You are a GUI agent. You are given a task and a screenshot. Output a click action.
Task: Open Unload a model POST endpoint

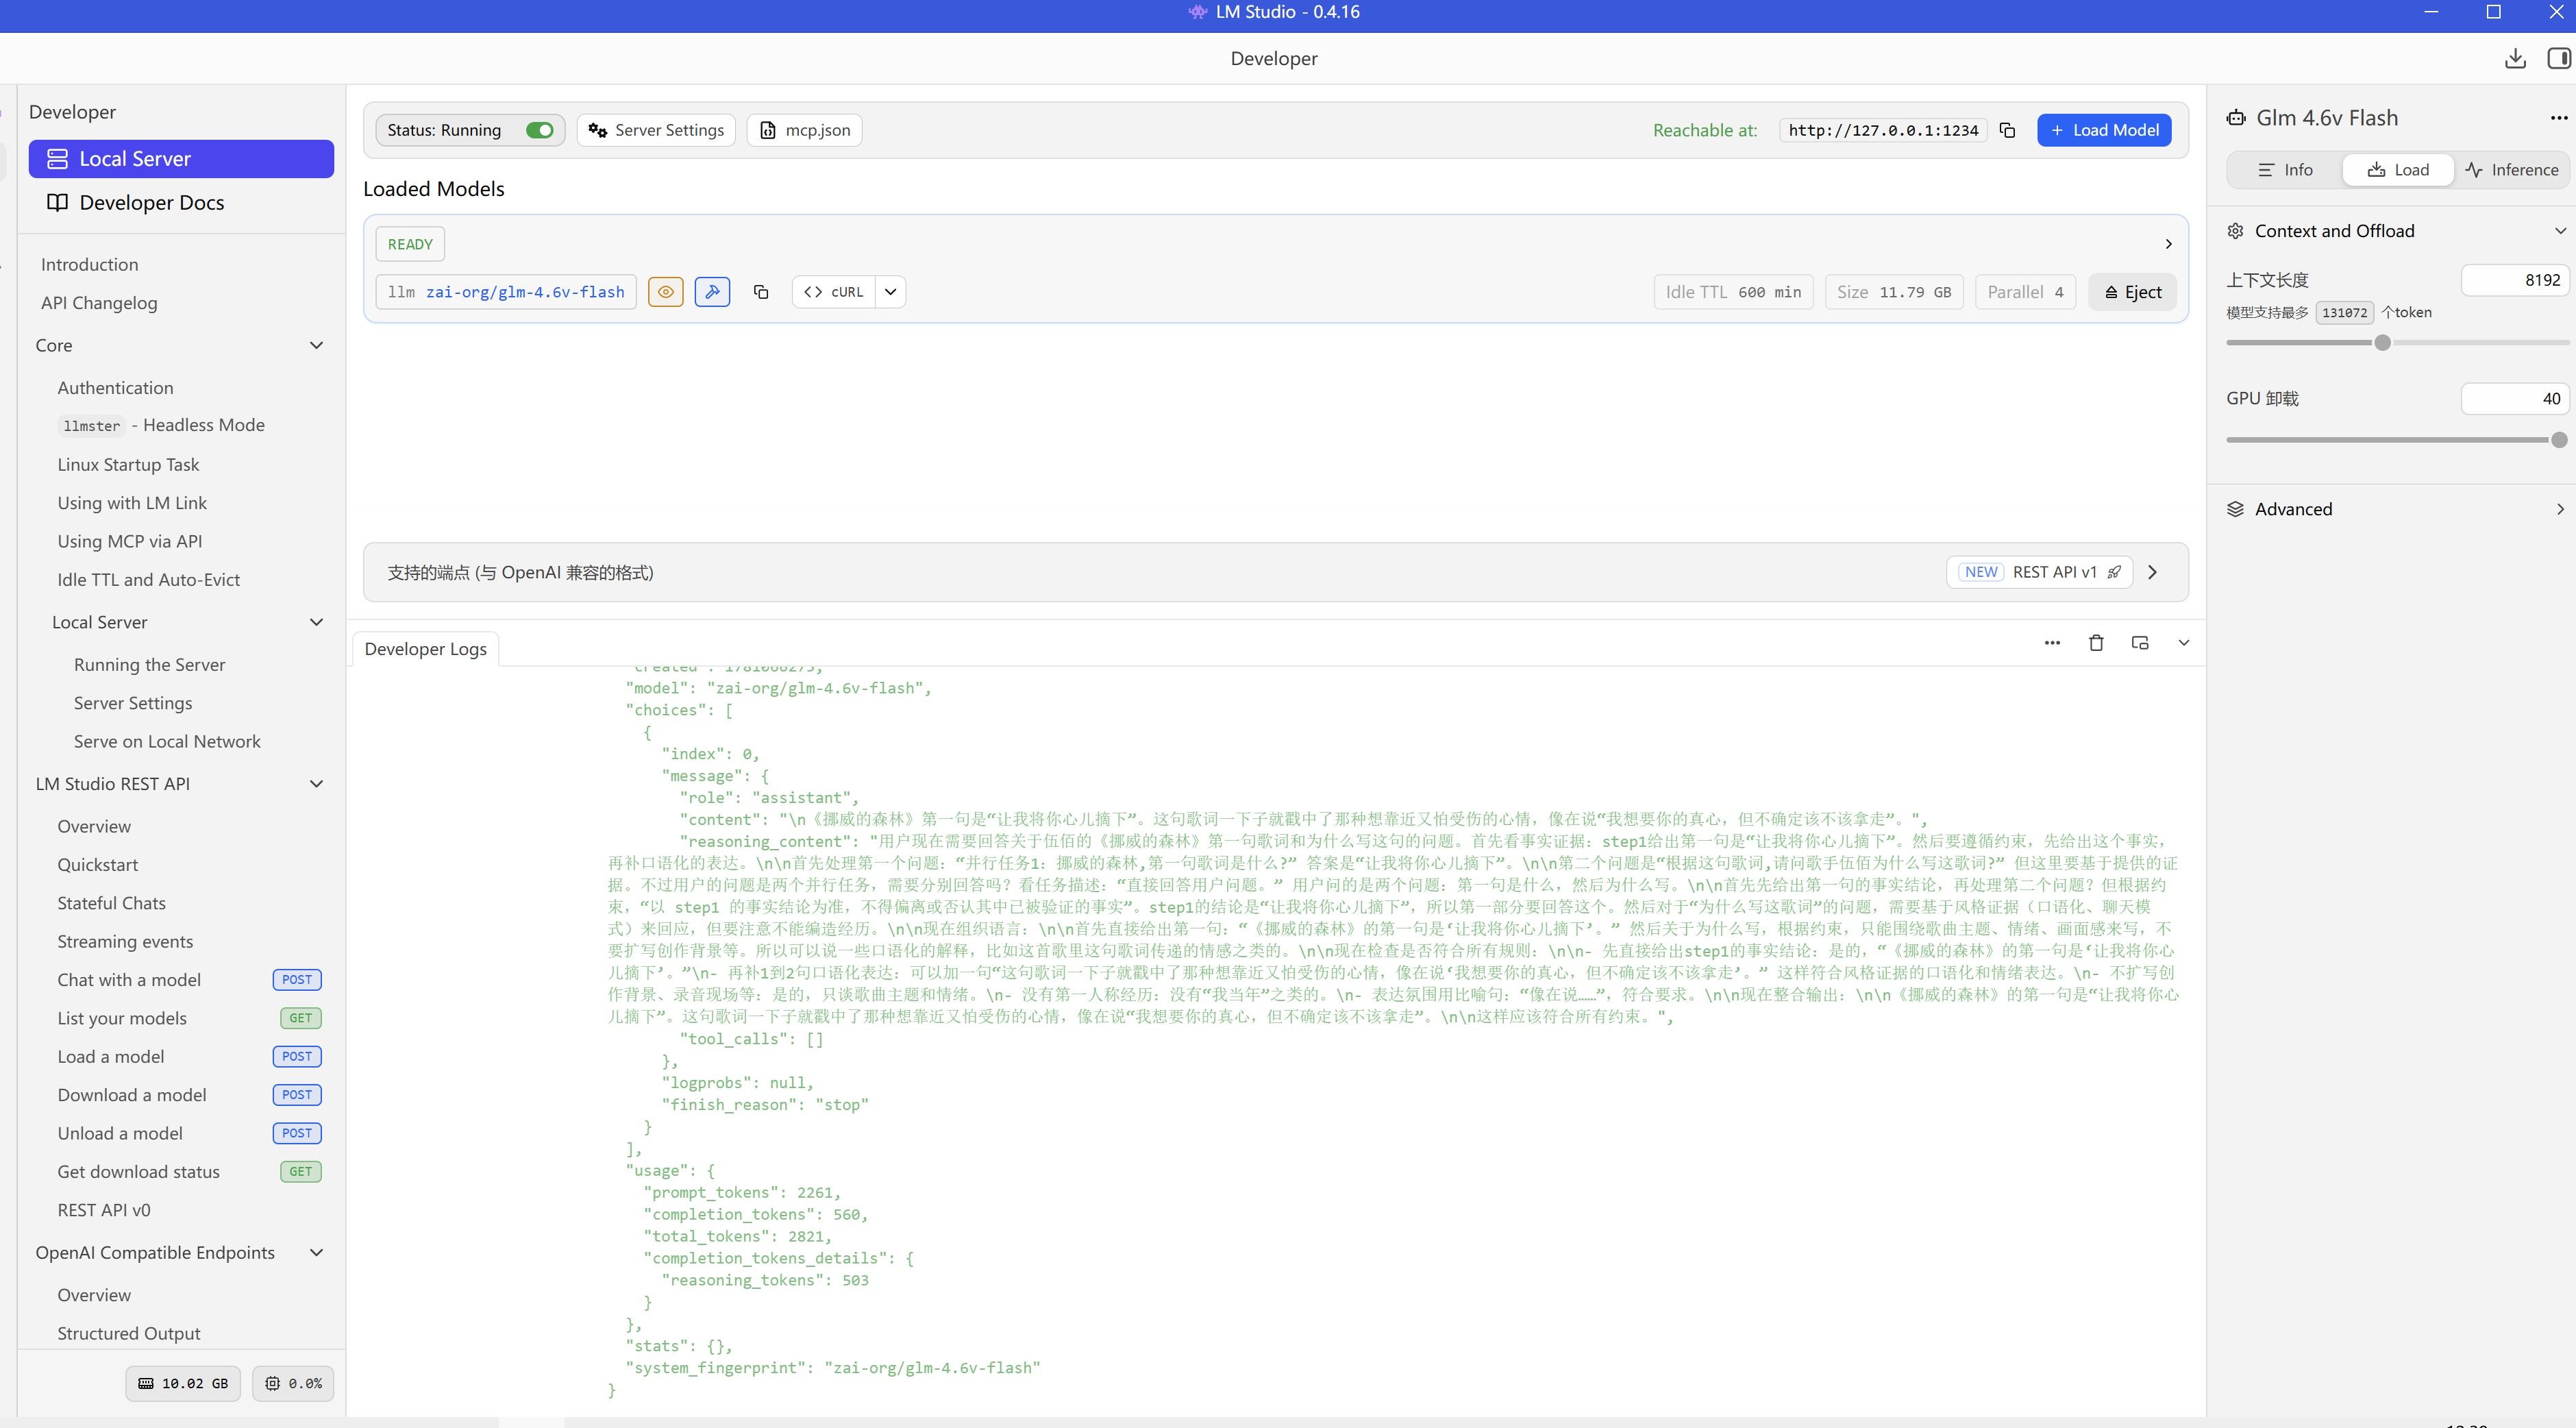coord(189,1133)
